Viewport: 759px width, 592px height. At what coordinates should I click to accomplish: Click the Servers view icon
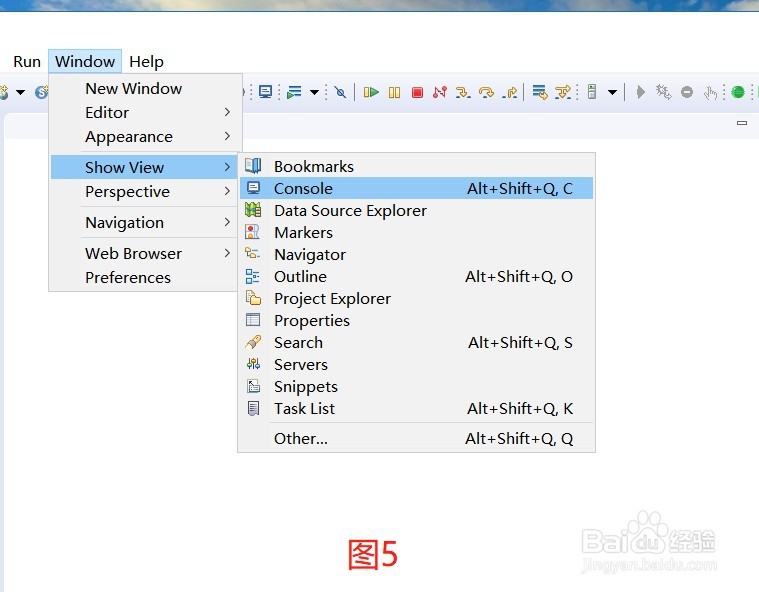pyautogui.click(x=253, y=364)
